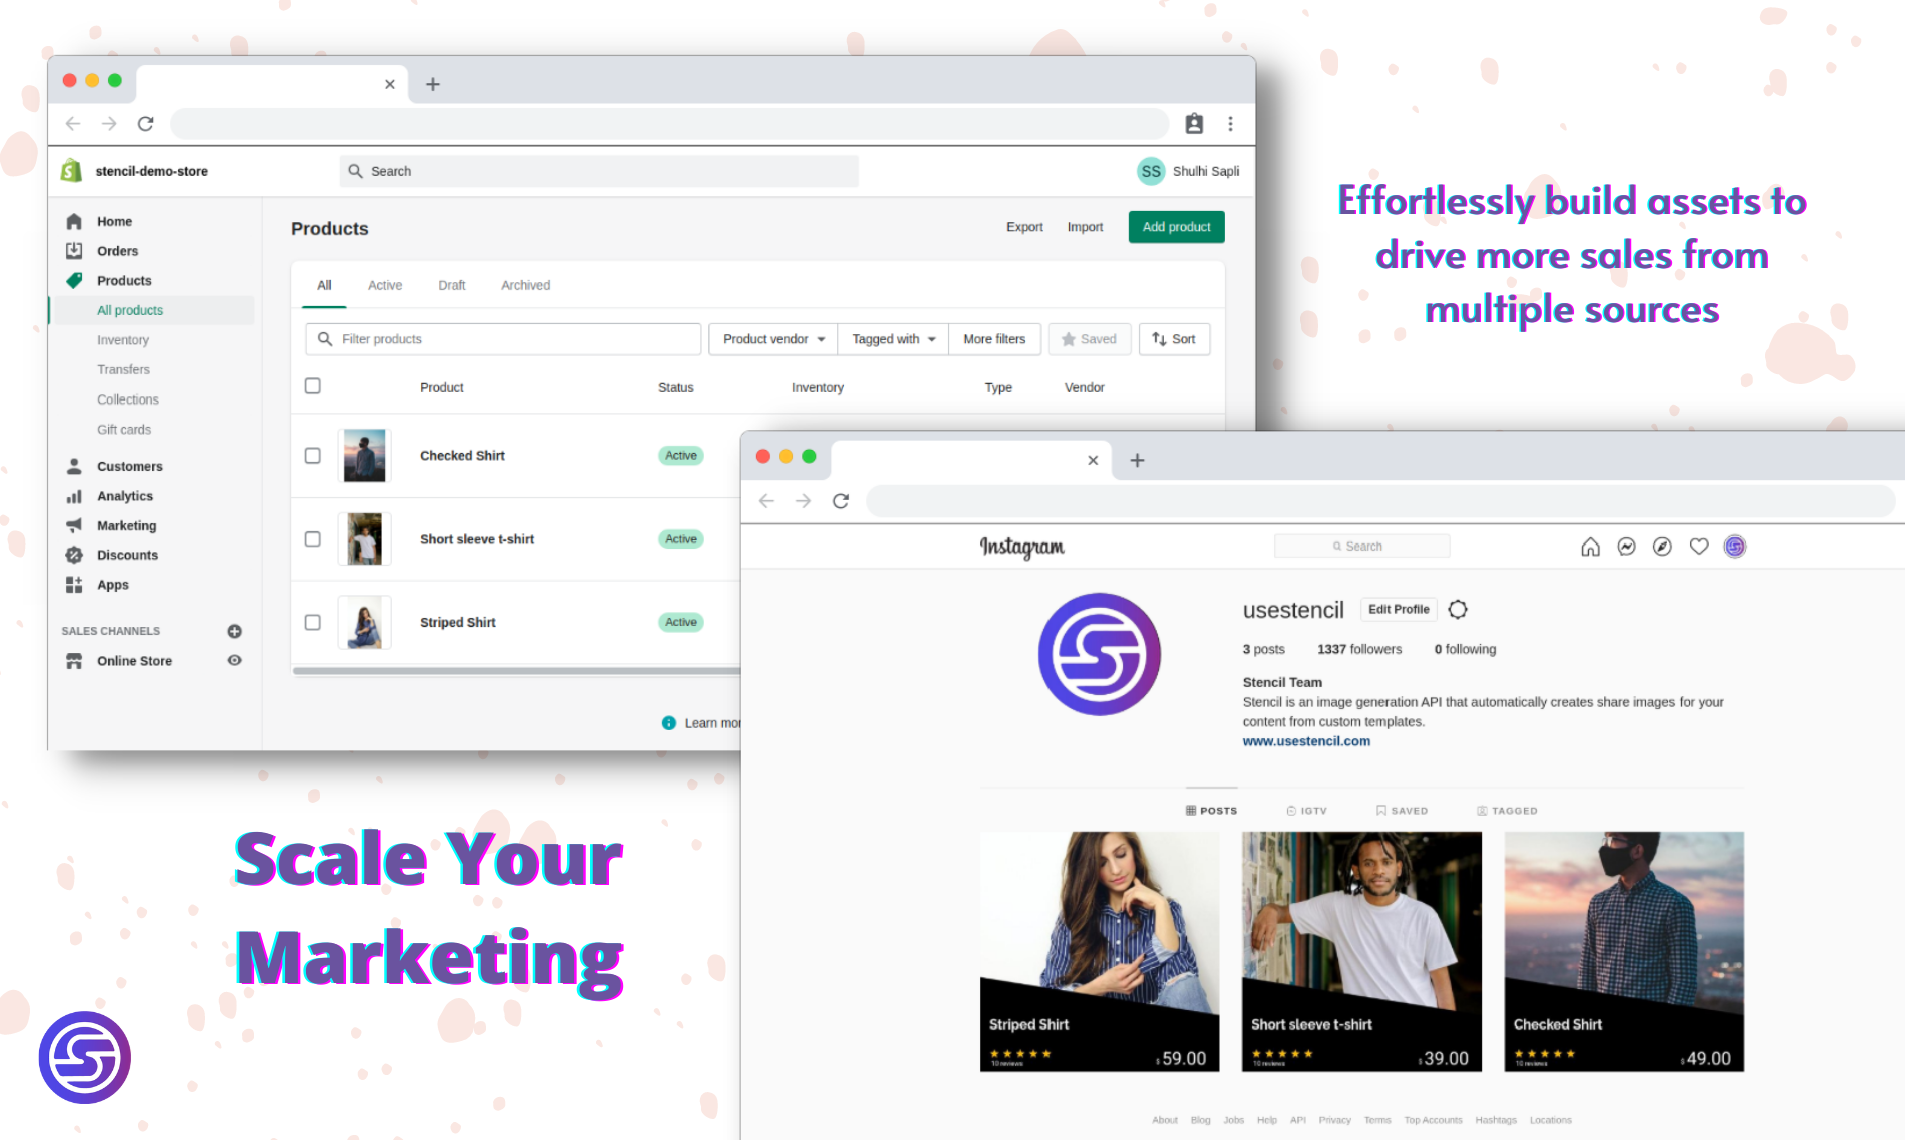
Task: Open the Striped Shirt Instagram post
Action: (1099, 952)
